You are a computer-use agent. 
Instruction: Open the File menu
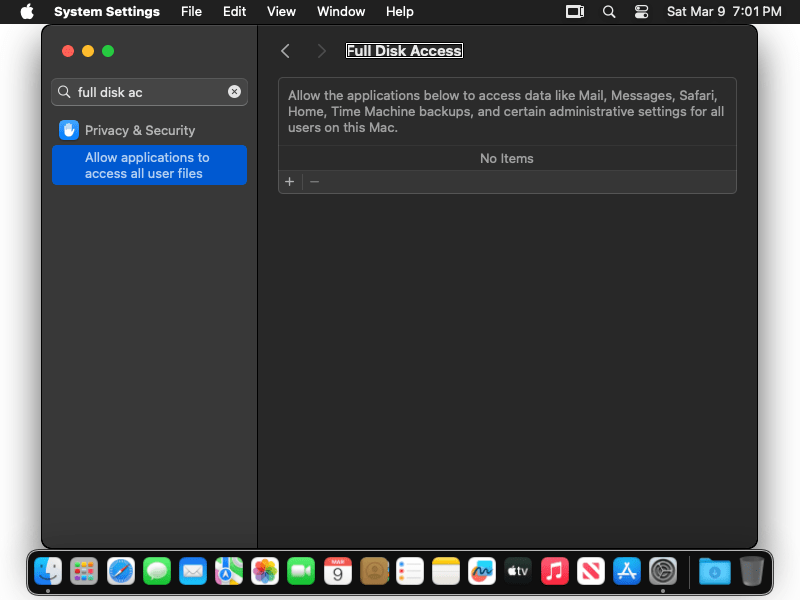pyautogui.click(x=191, y=12)
